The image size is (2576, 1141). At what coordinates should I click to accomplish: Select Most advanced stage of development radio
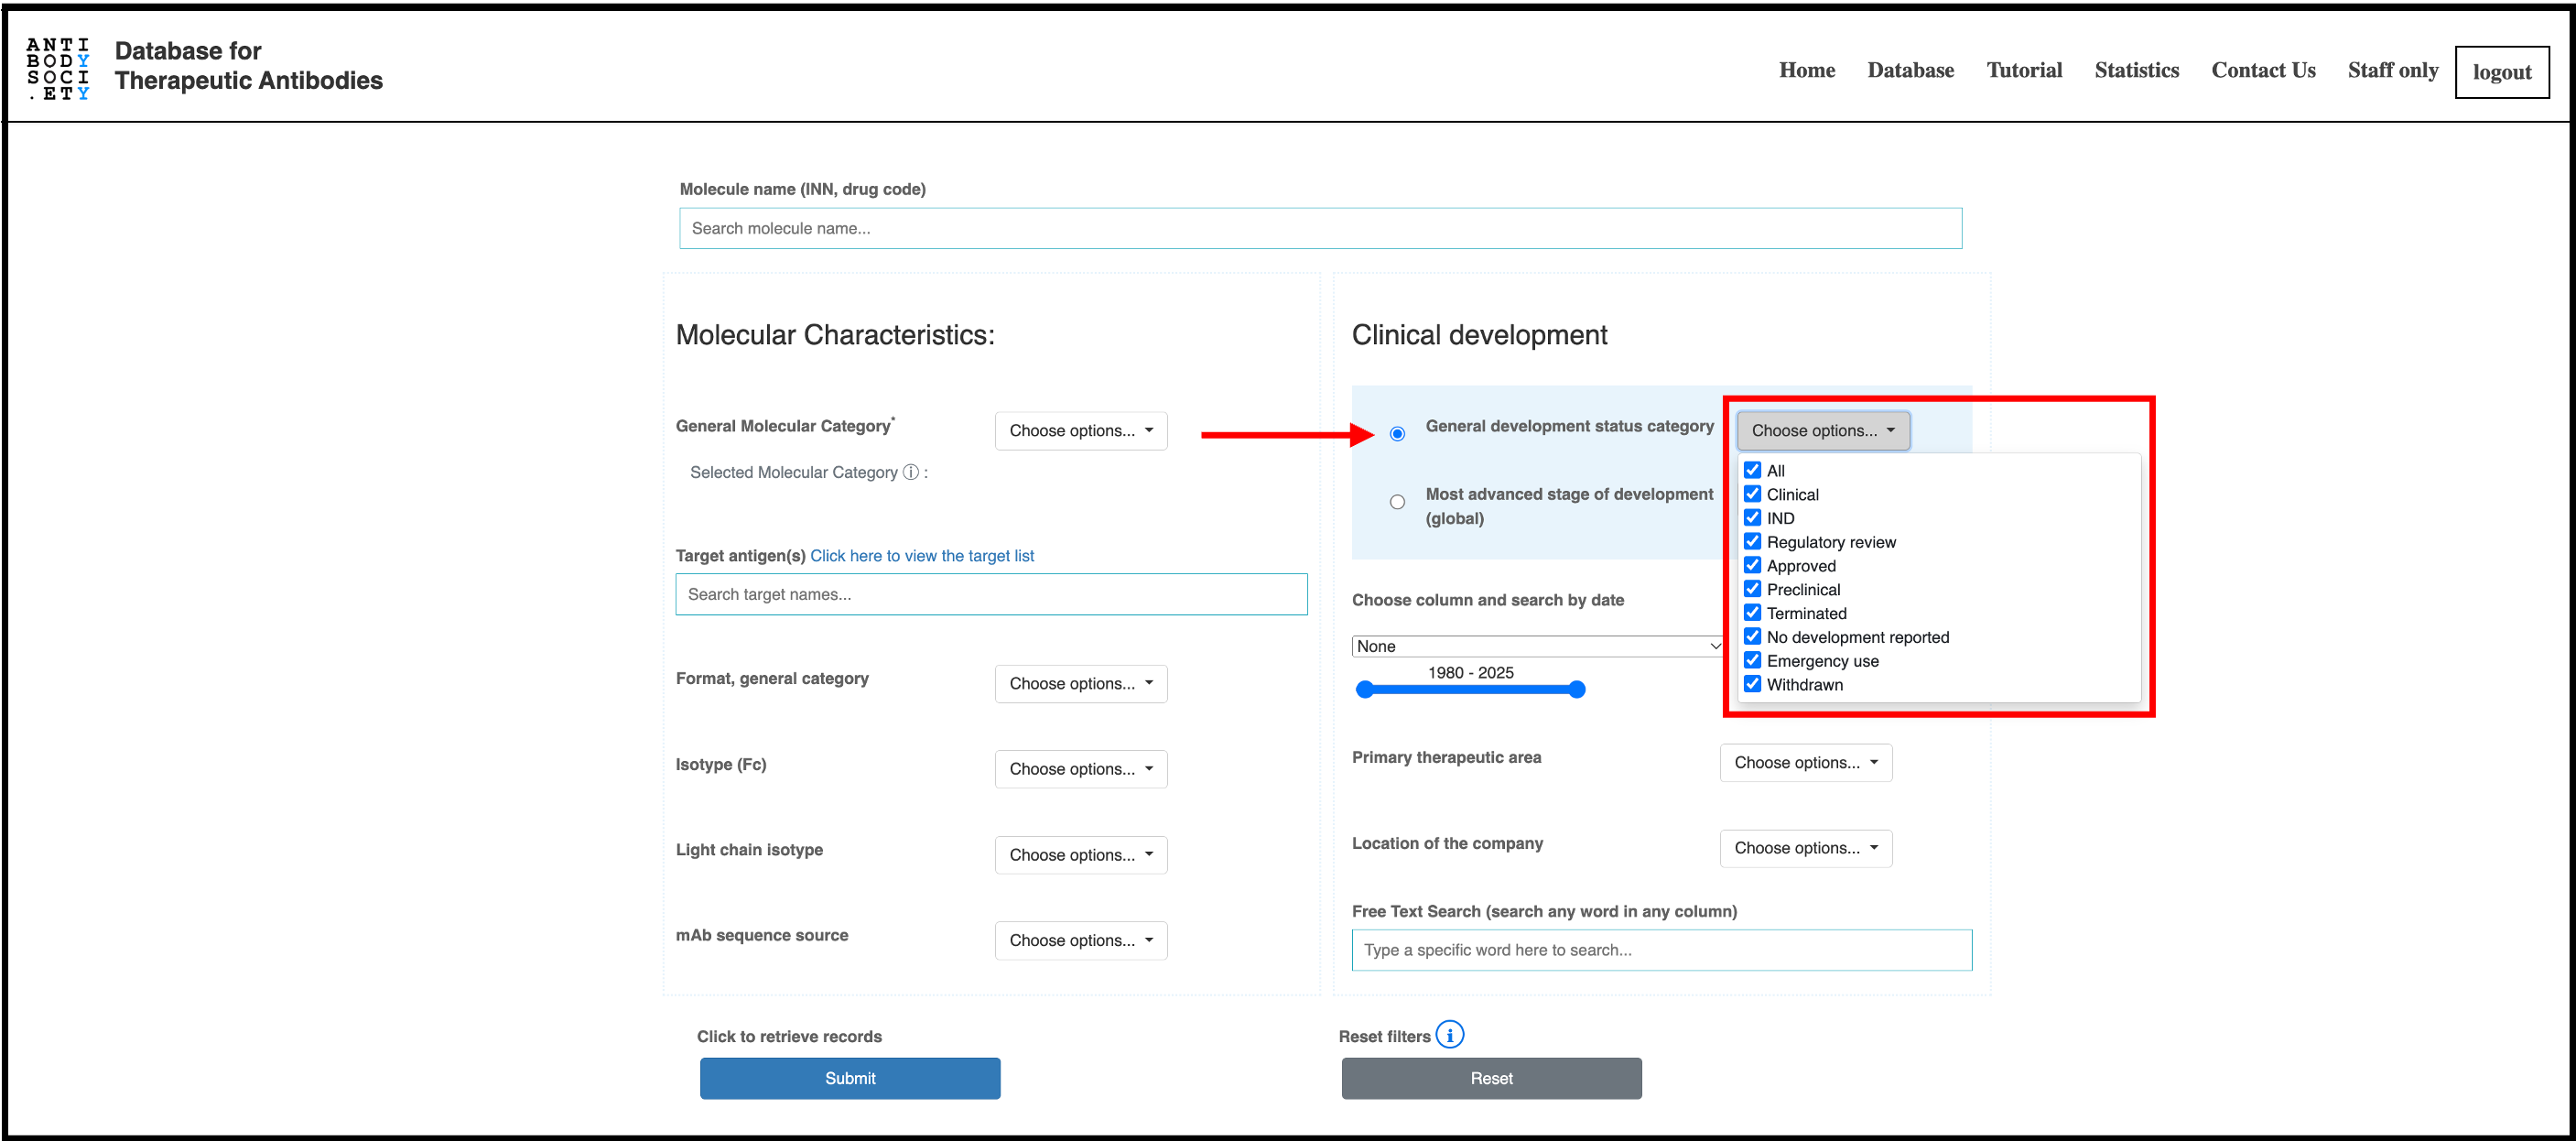pos(1397,502)
